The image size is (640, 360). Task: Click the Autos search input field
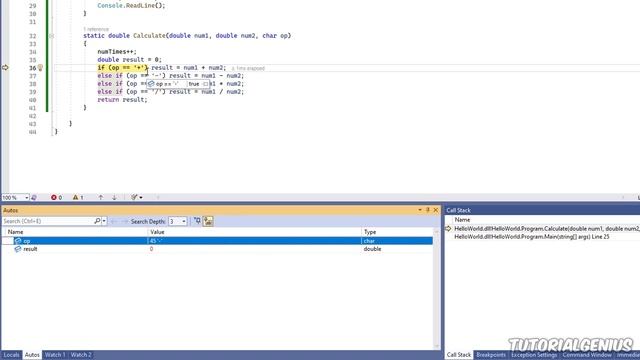(47, 221)
